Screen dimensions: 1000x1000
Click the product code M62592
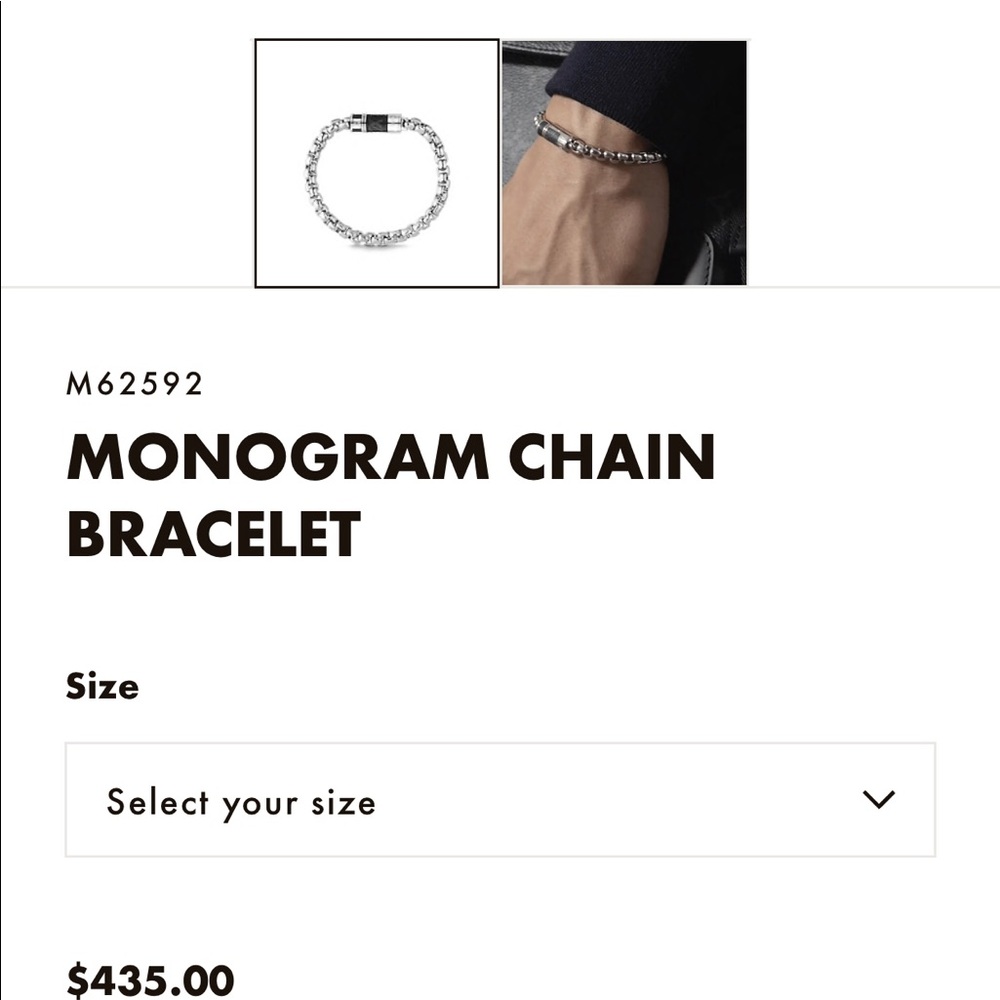(135, 383)
